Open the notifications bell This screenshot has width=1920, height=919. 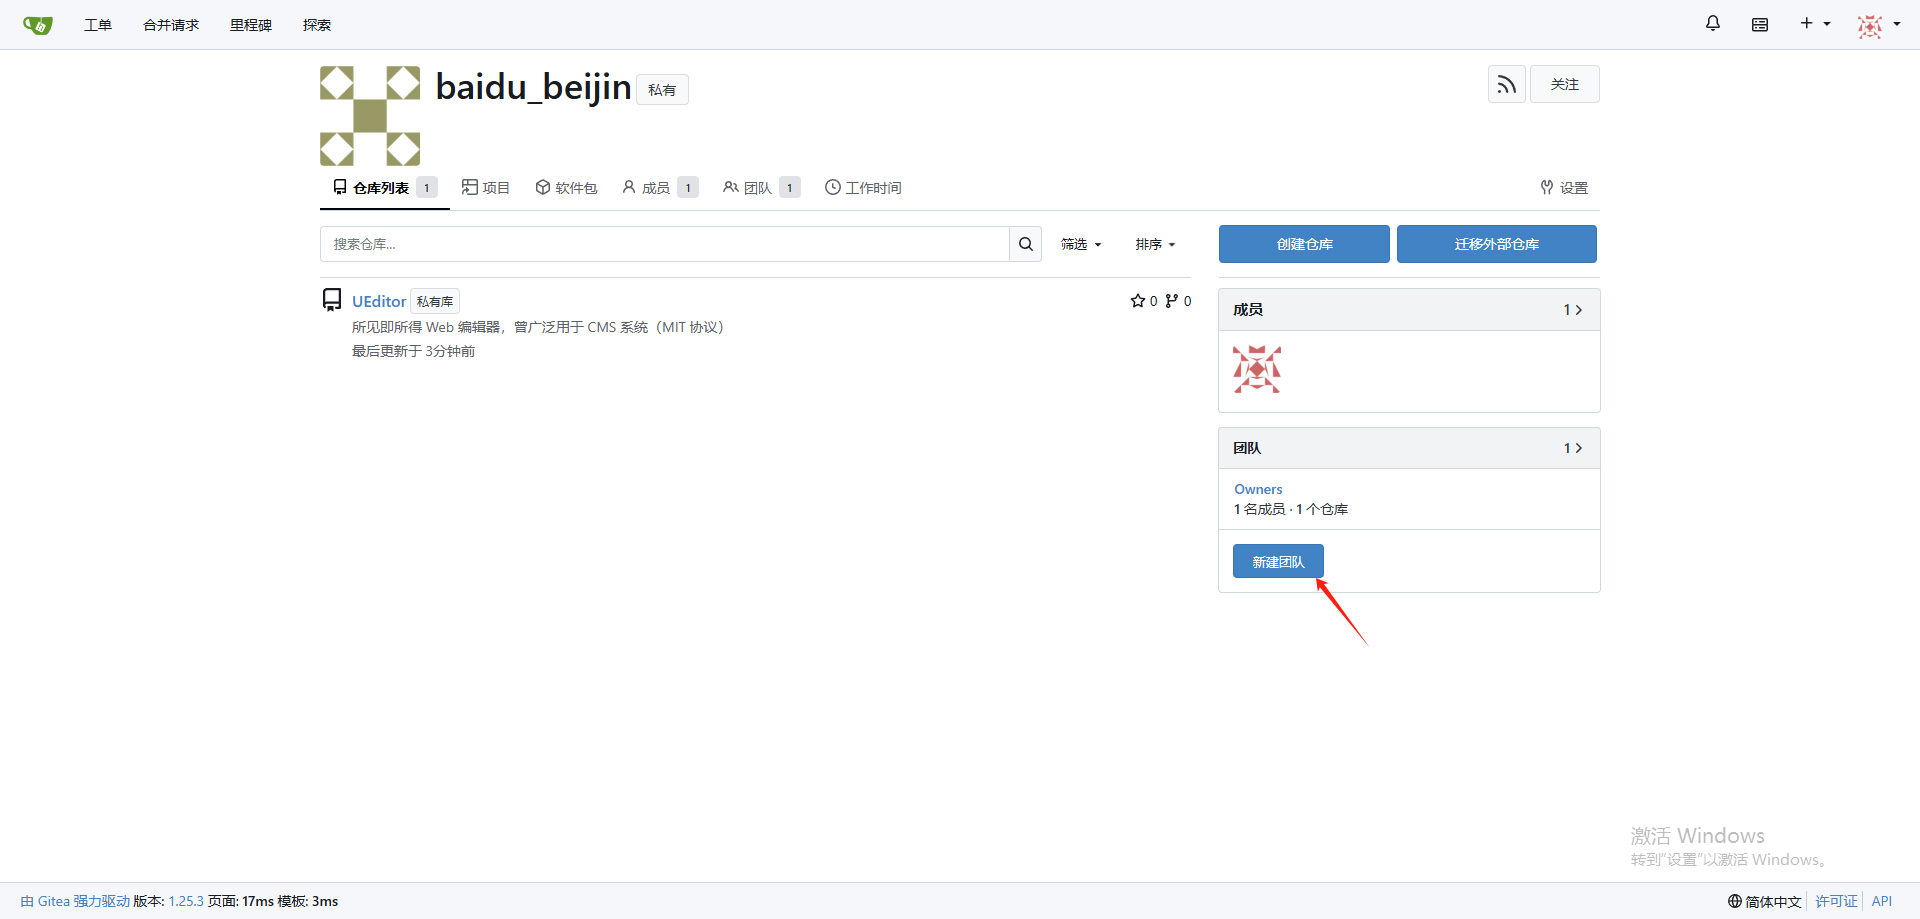(1713, 24)
